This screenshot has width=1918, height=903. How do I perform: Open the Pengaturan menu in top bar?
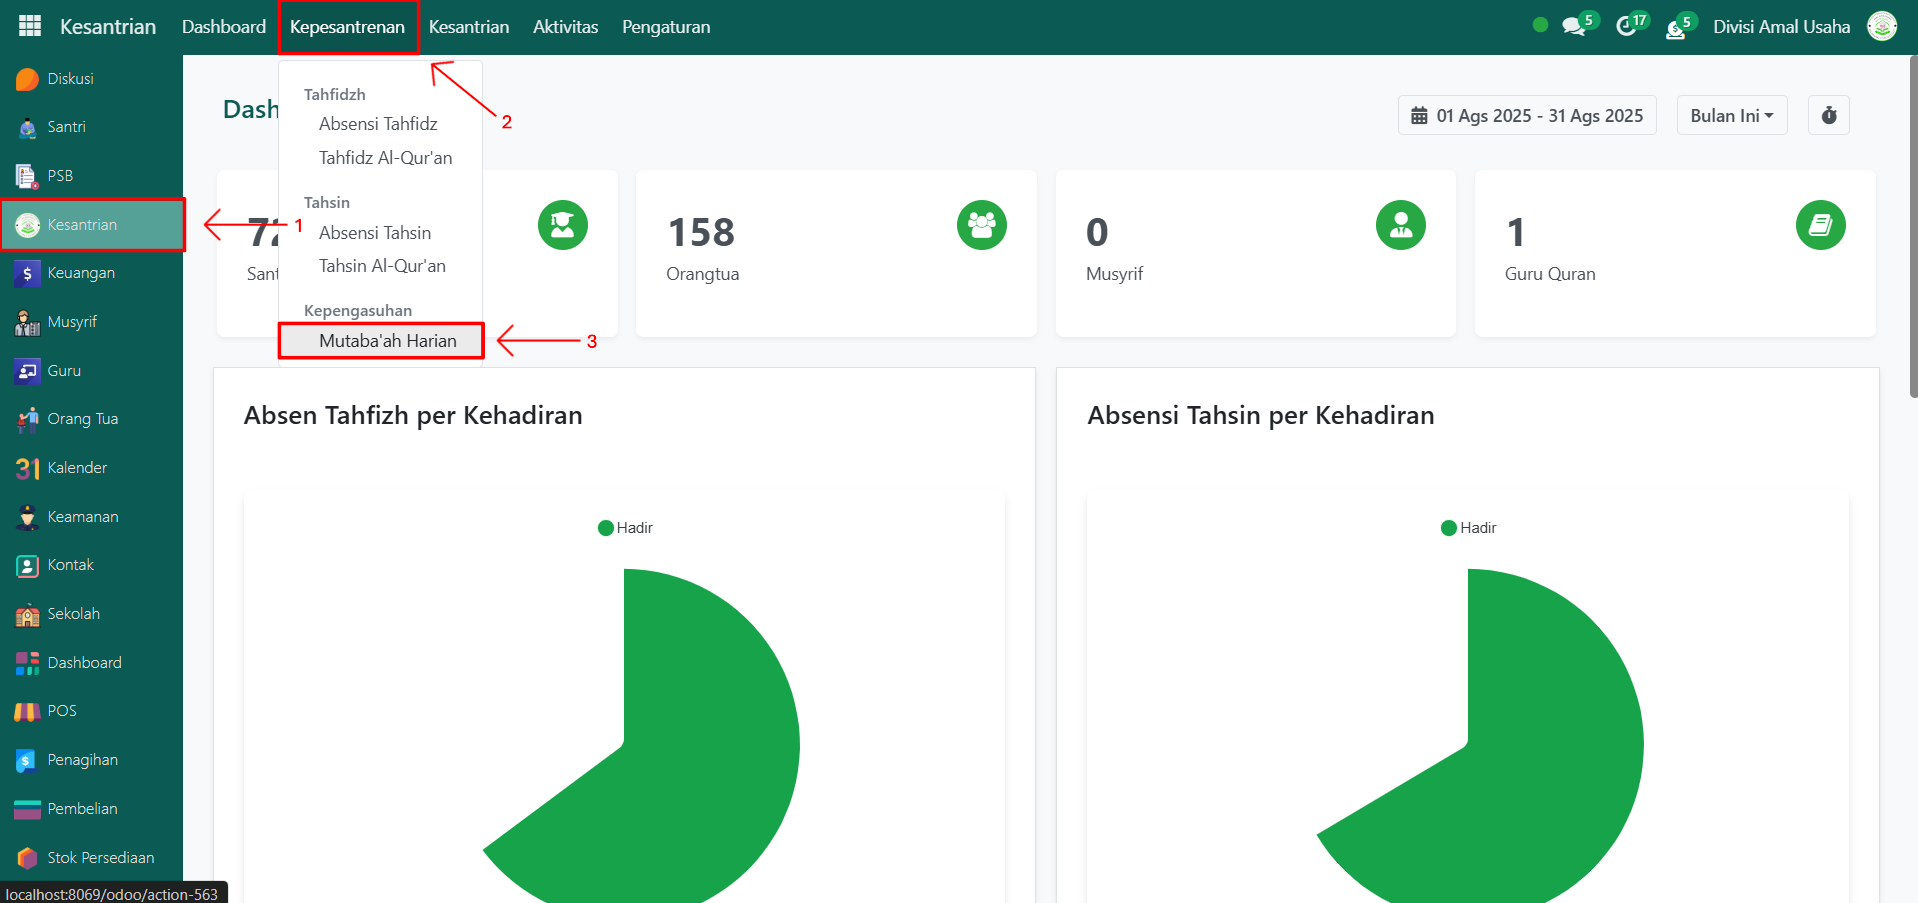tap(665, 27)
